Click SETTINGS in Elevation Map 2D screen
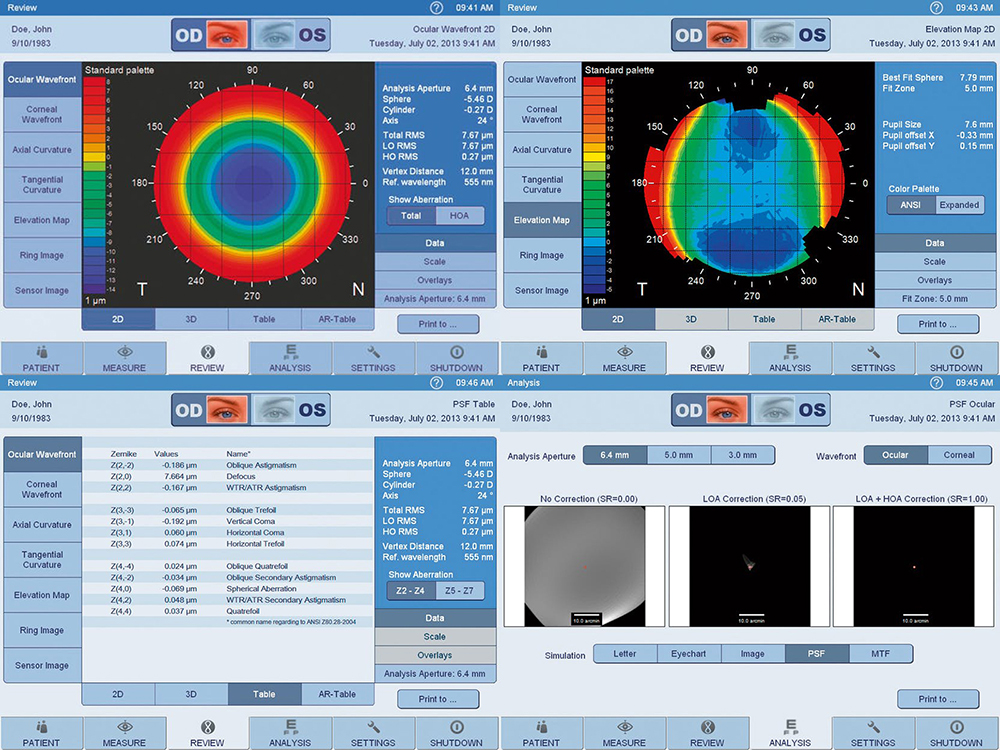The width and height of the screenshot is (1000, 750). (x=873, y=358)
